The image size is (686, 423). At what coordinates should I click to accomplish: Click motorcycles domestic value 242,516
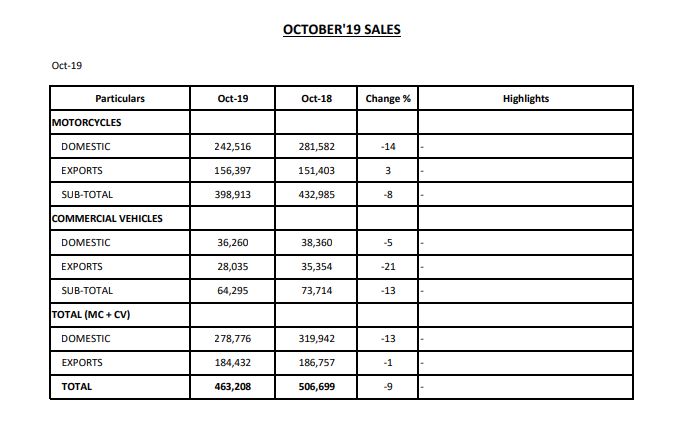(232, 147)
